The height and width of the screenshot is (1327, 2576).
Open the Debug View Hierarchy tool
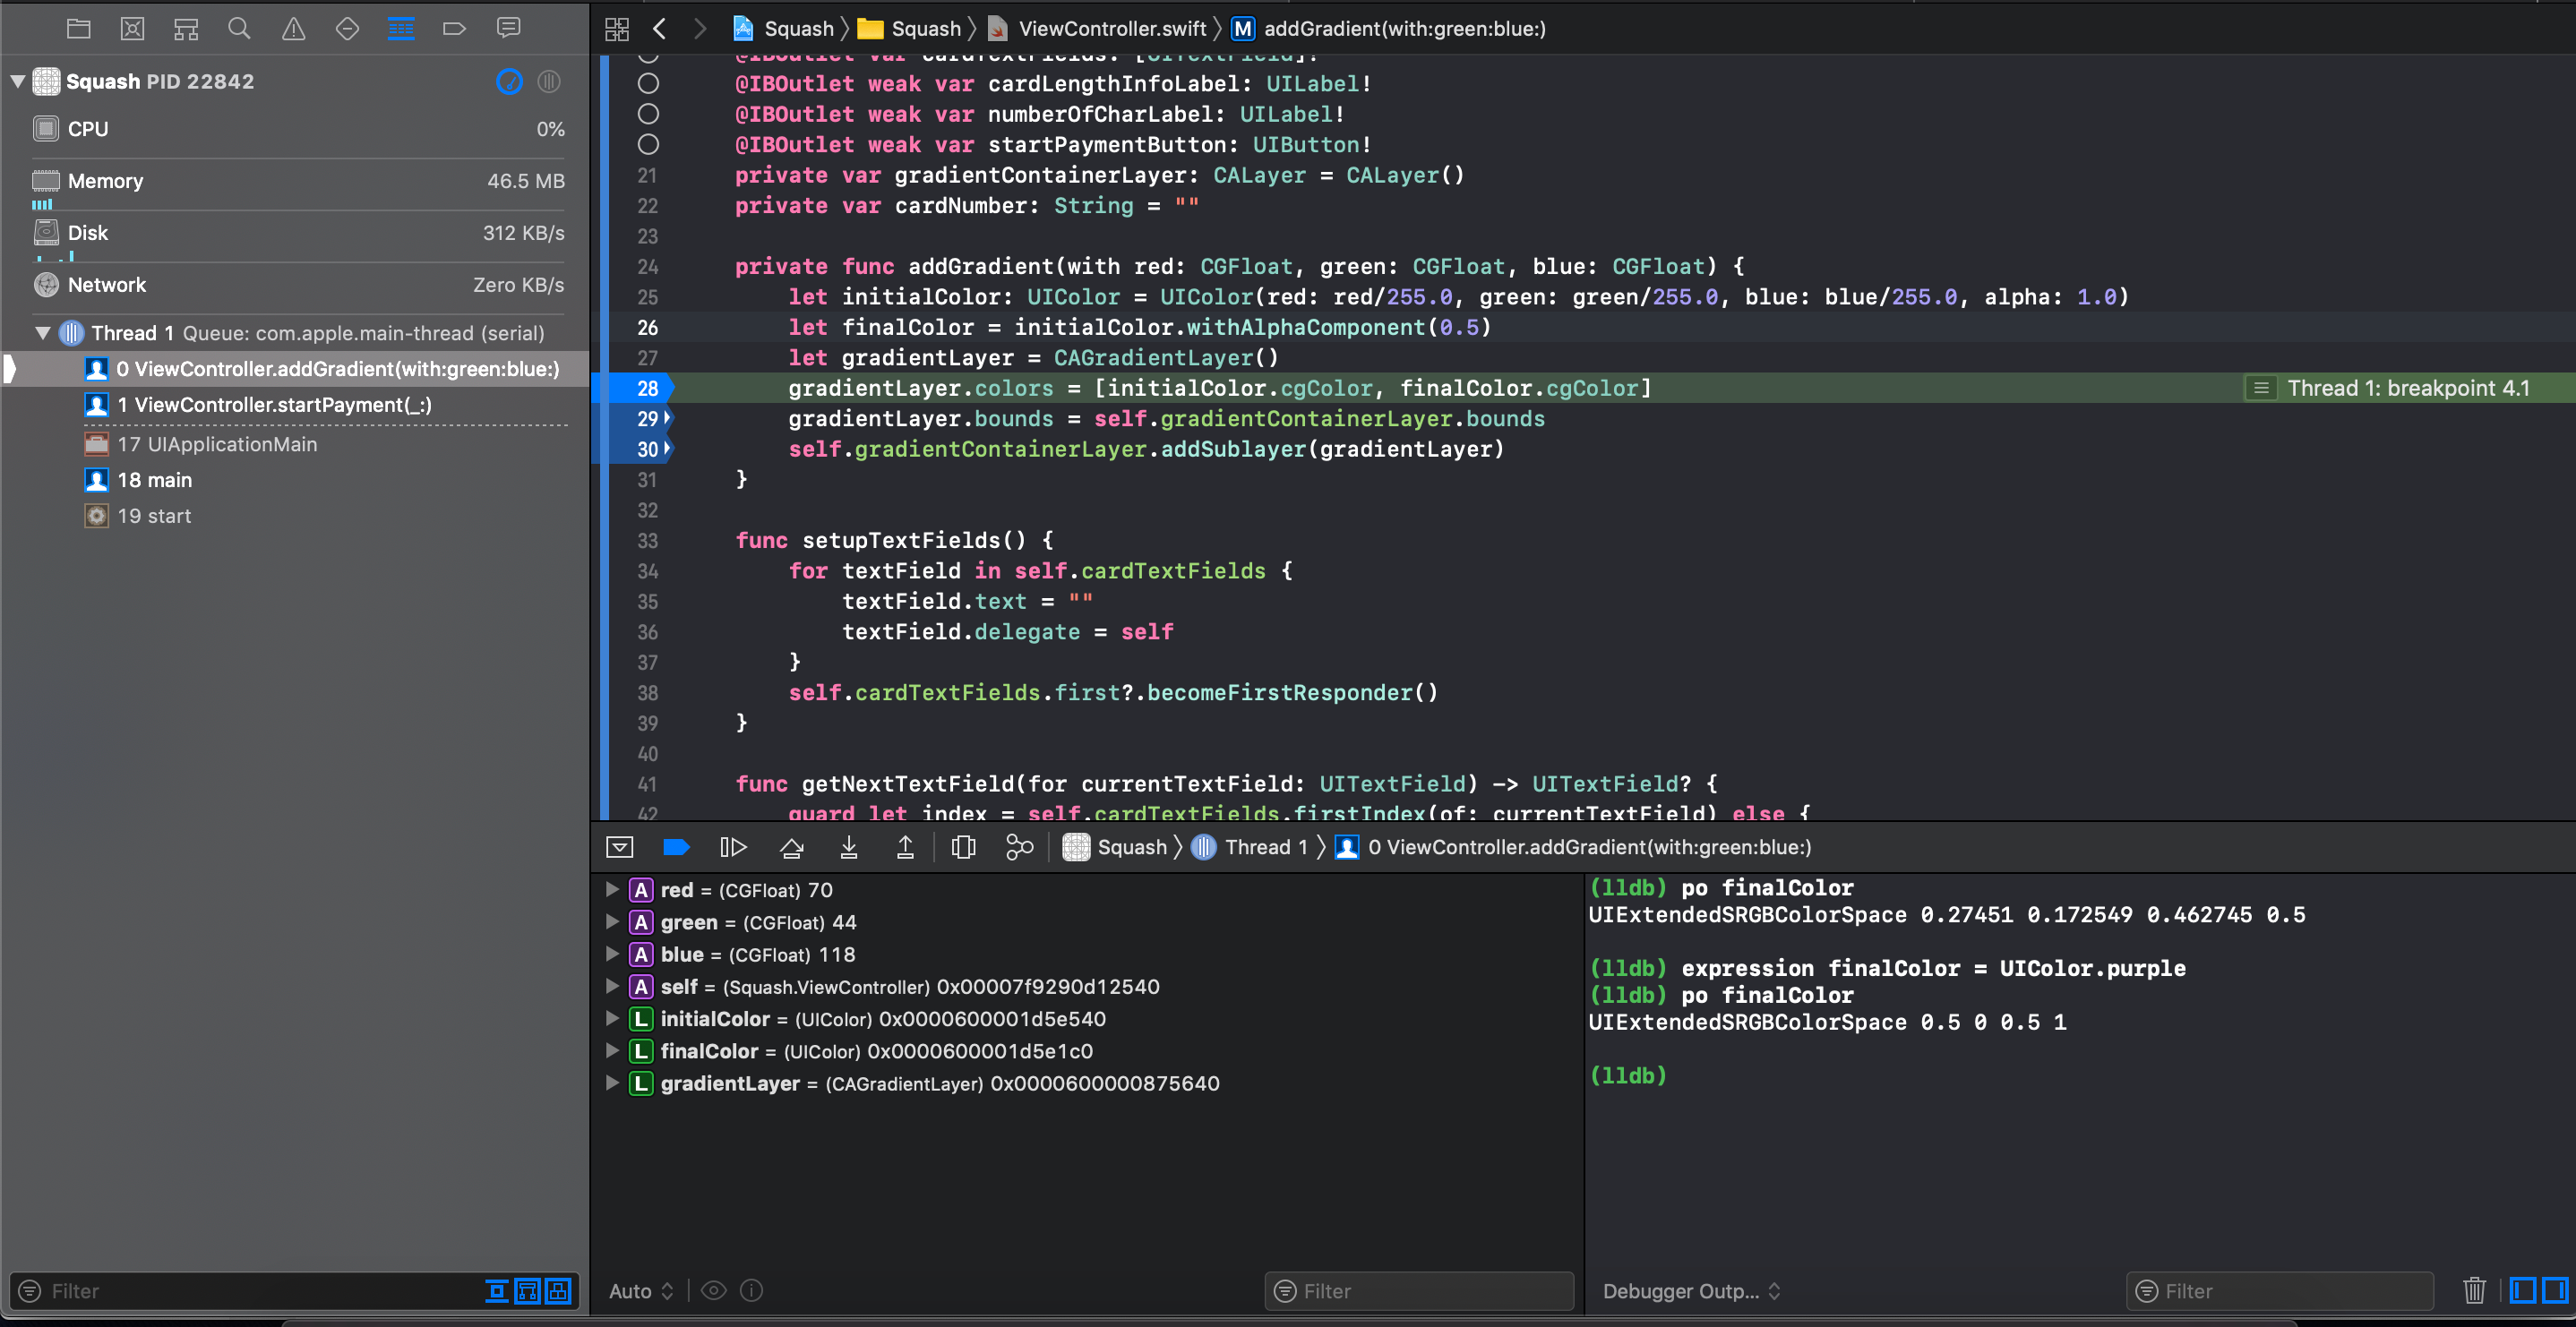(x=963, y=847)
